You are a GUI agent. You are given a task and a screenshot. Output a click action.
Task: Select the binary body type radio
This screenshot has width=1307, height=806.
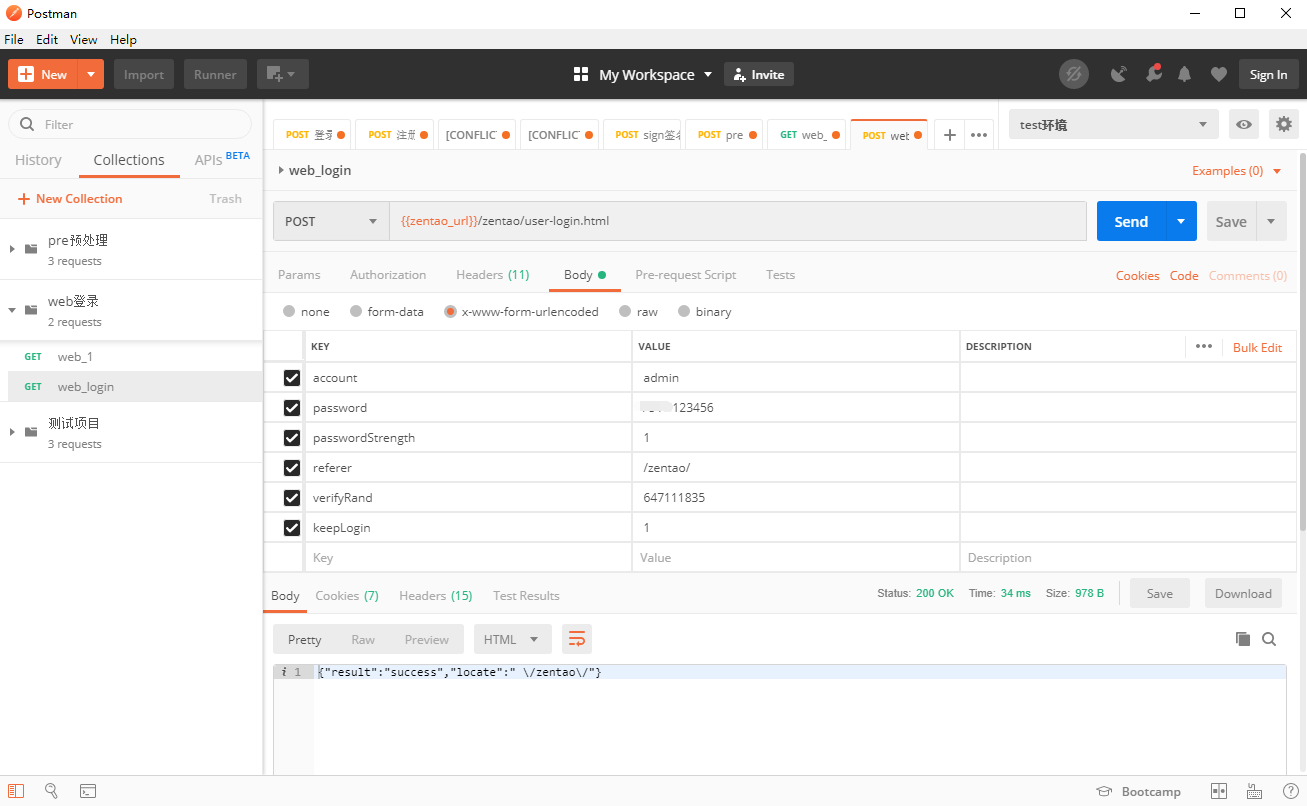(x=684, y=311)
